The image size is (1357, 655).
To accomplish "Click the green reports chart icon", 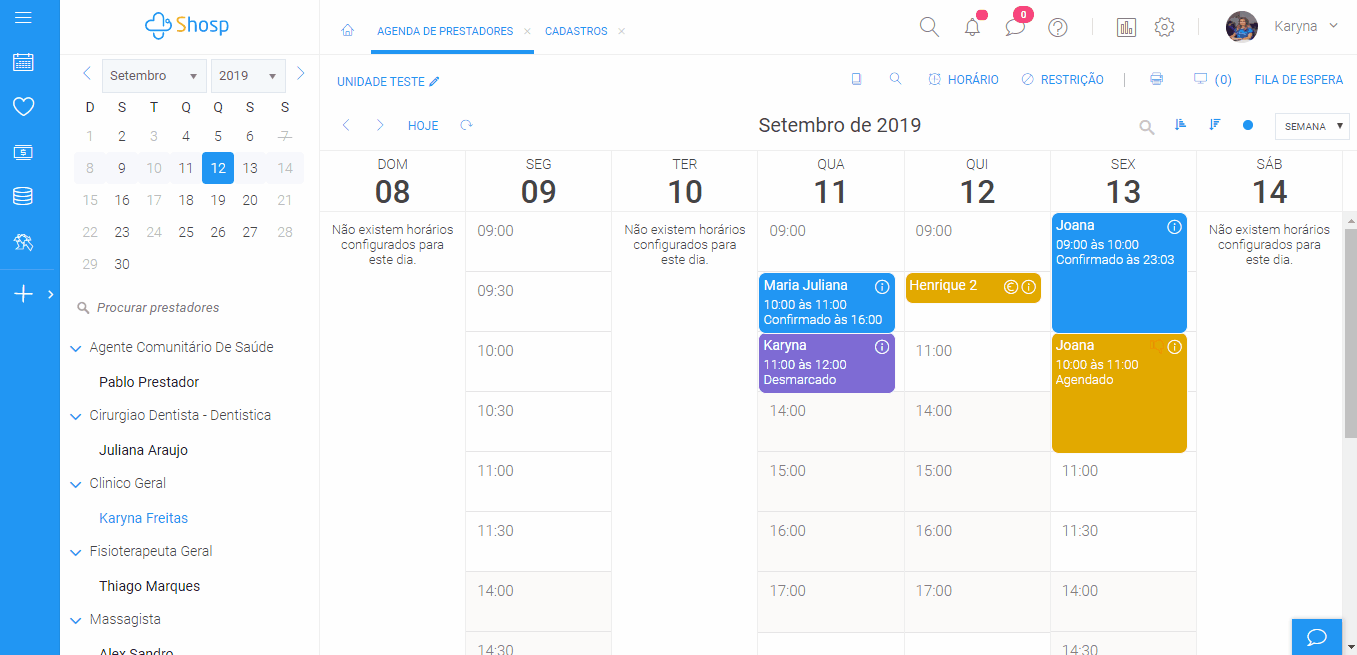I will 1126,28.
